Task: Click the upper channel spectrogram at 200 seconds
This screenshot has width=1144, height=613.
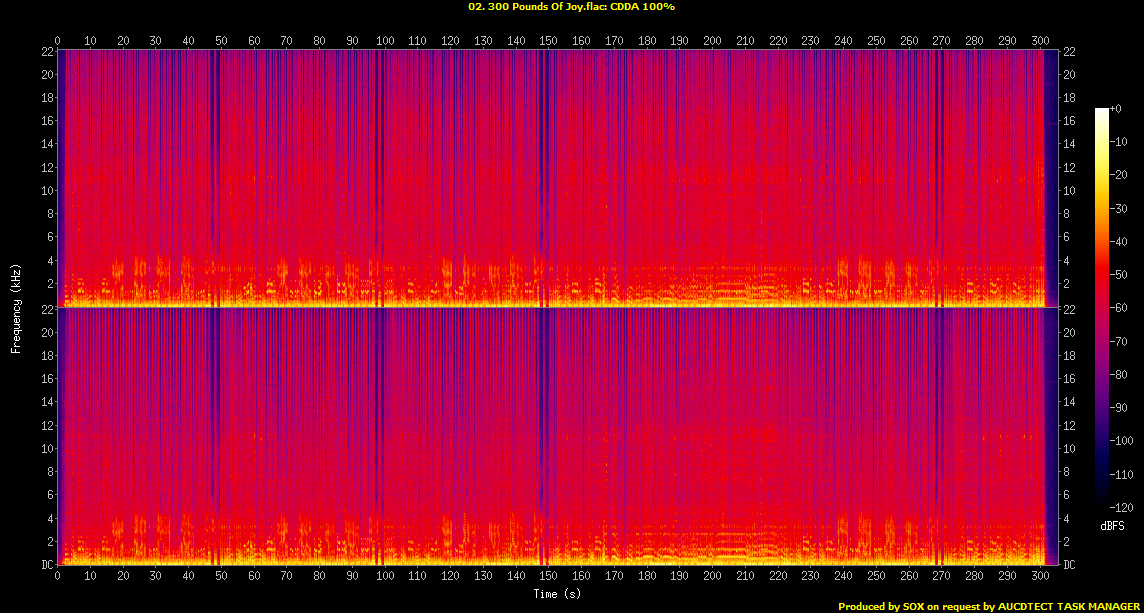Action: (712, 178)
